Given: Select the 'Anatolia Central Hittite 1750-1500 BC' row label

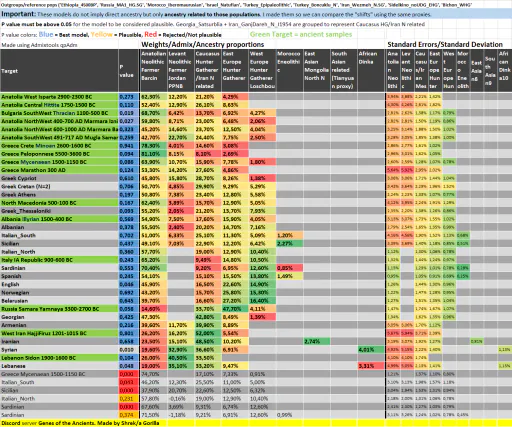Looking at the screenshot, I should pos(59,105).
